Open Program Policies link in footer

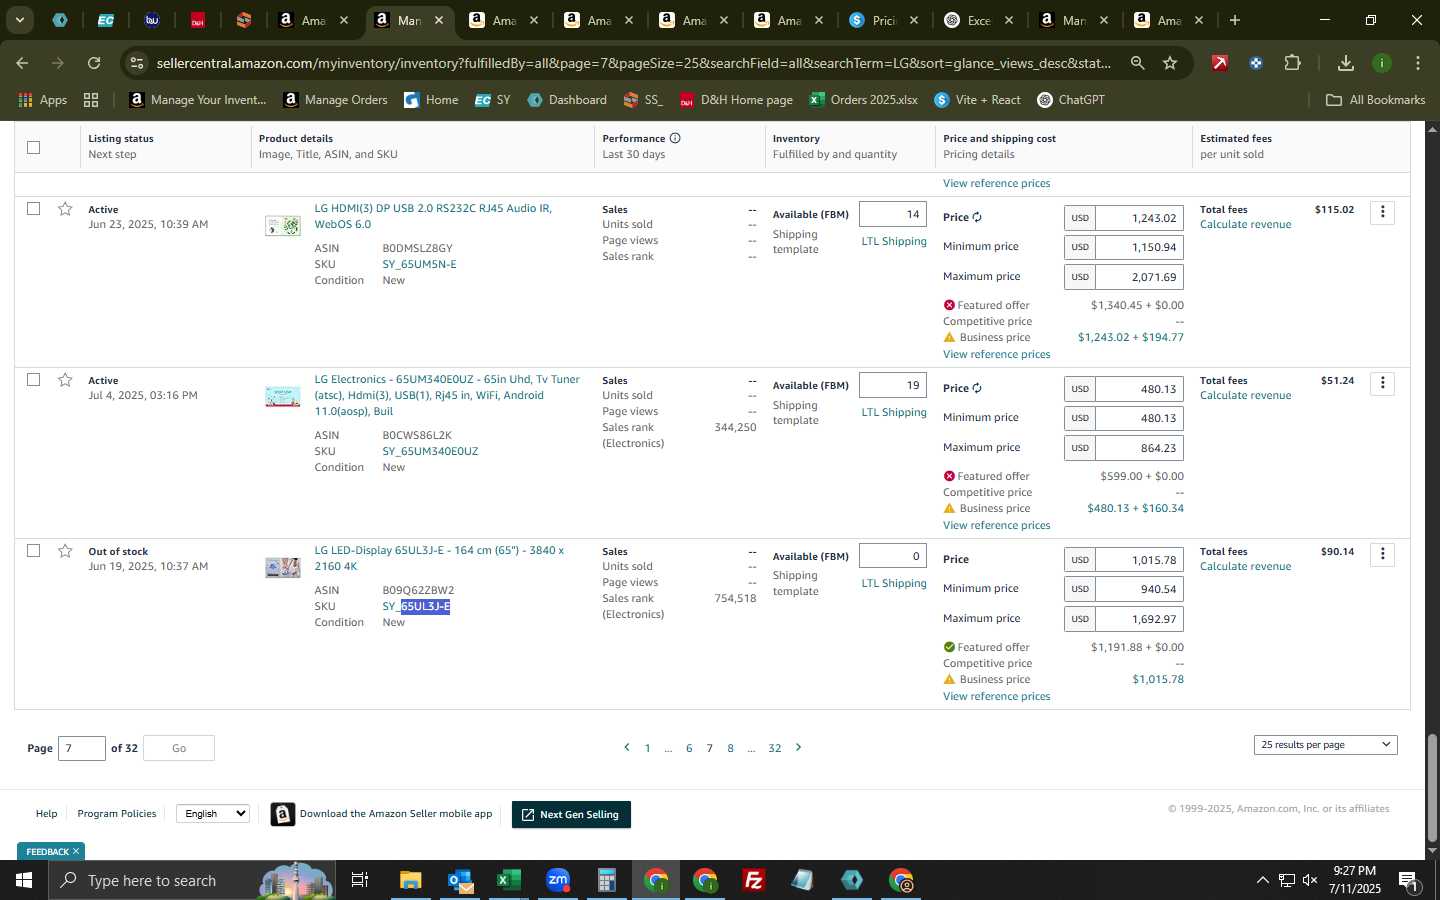click(x=117, y=813)
